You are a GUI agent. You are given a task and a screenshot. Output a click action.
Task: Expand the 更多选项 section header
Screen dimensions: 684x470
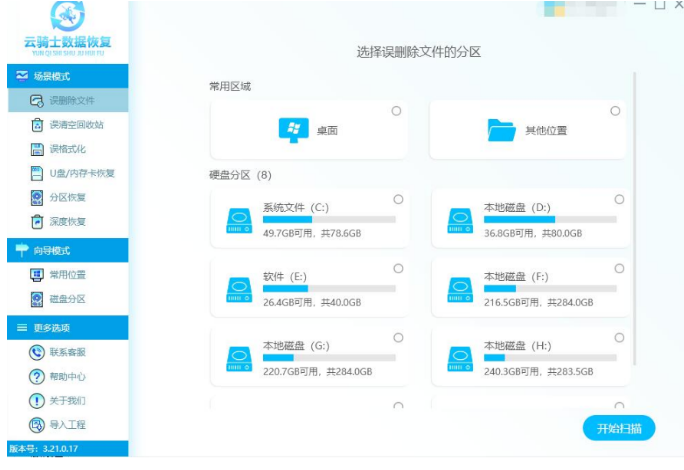64,328
